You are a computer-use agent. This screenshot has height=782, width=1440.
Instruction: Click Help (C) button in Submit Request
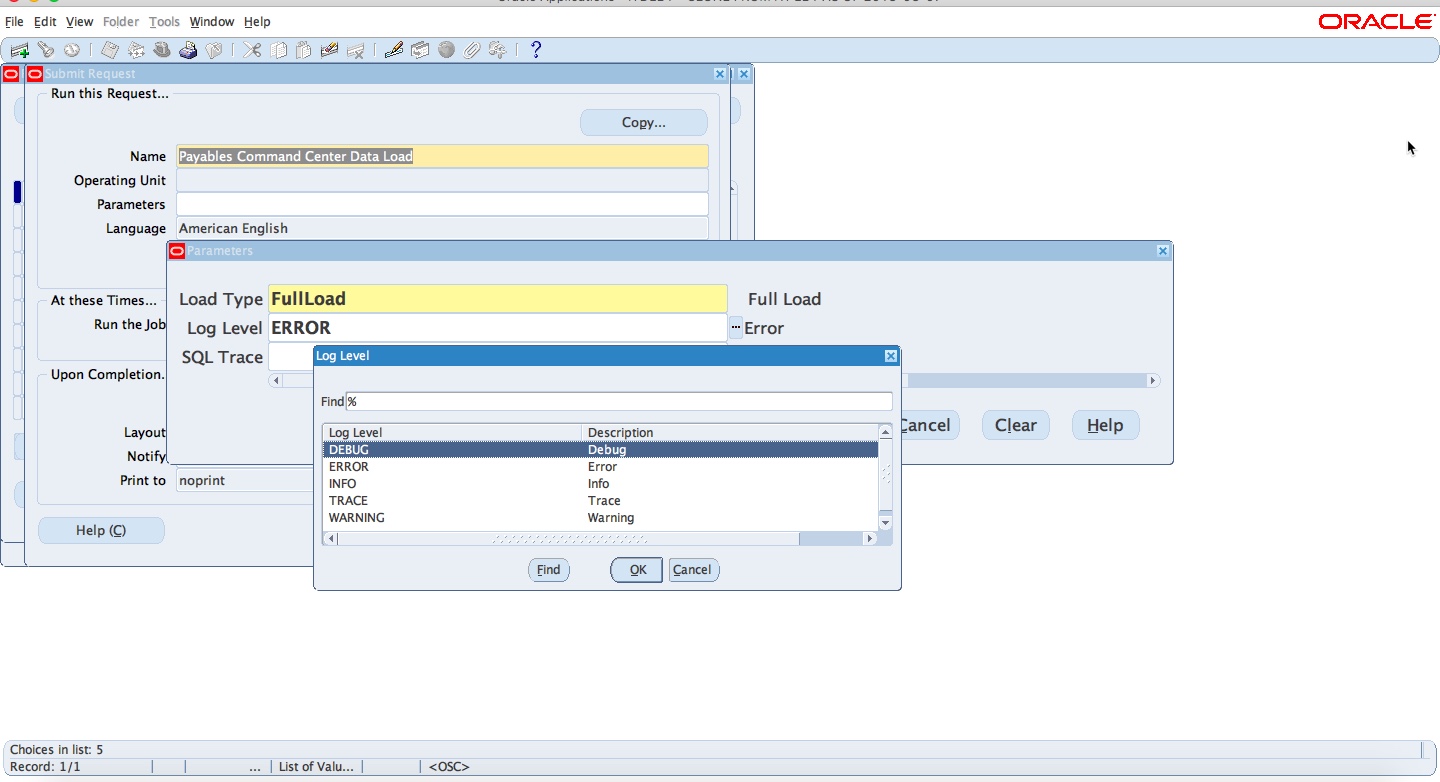101,530
